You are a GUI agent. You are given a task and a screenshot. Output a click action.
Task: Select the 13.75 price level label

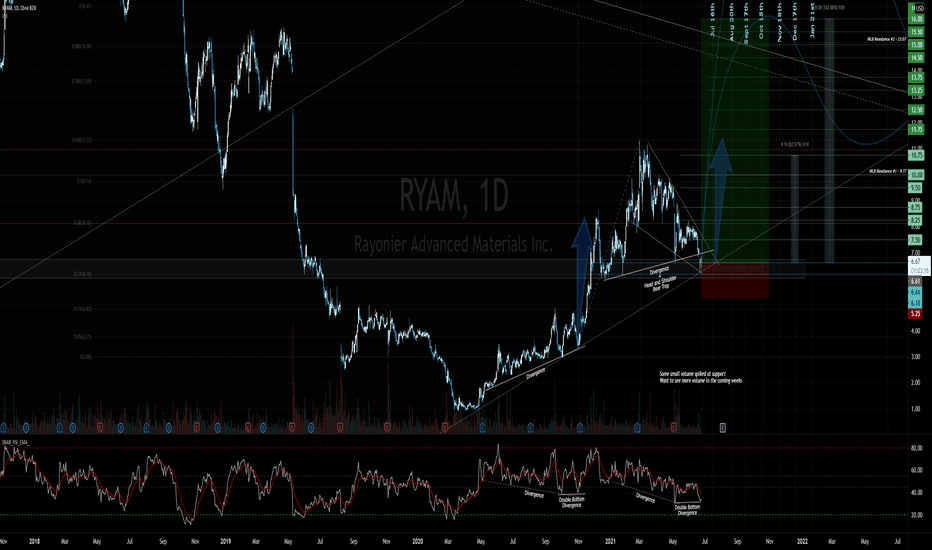(915, 77)
